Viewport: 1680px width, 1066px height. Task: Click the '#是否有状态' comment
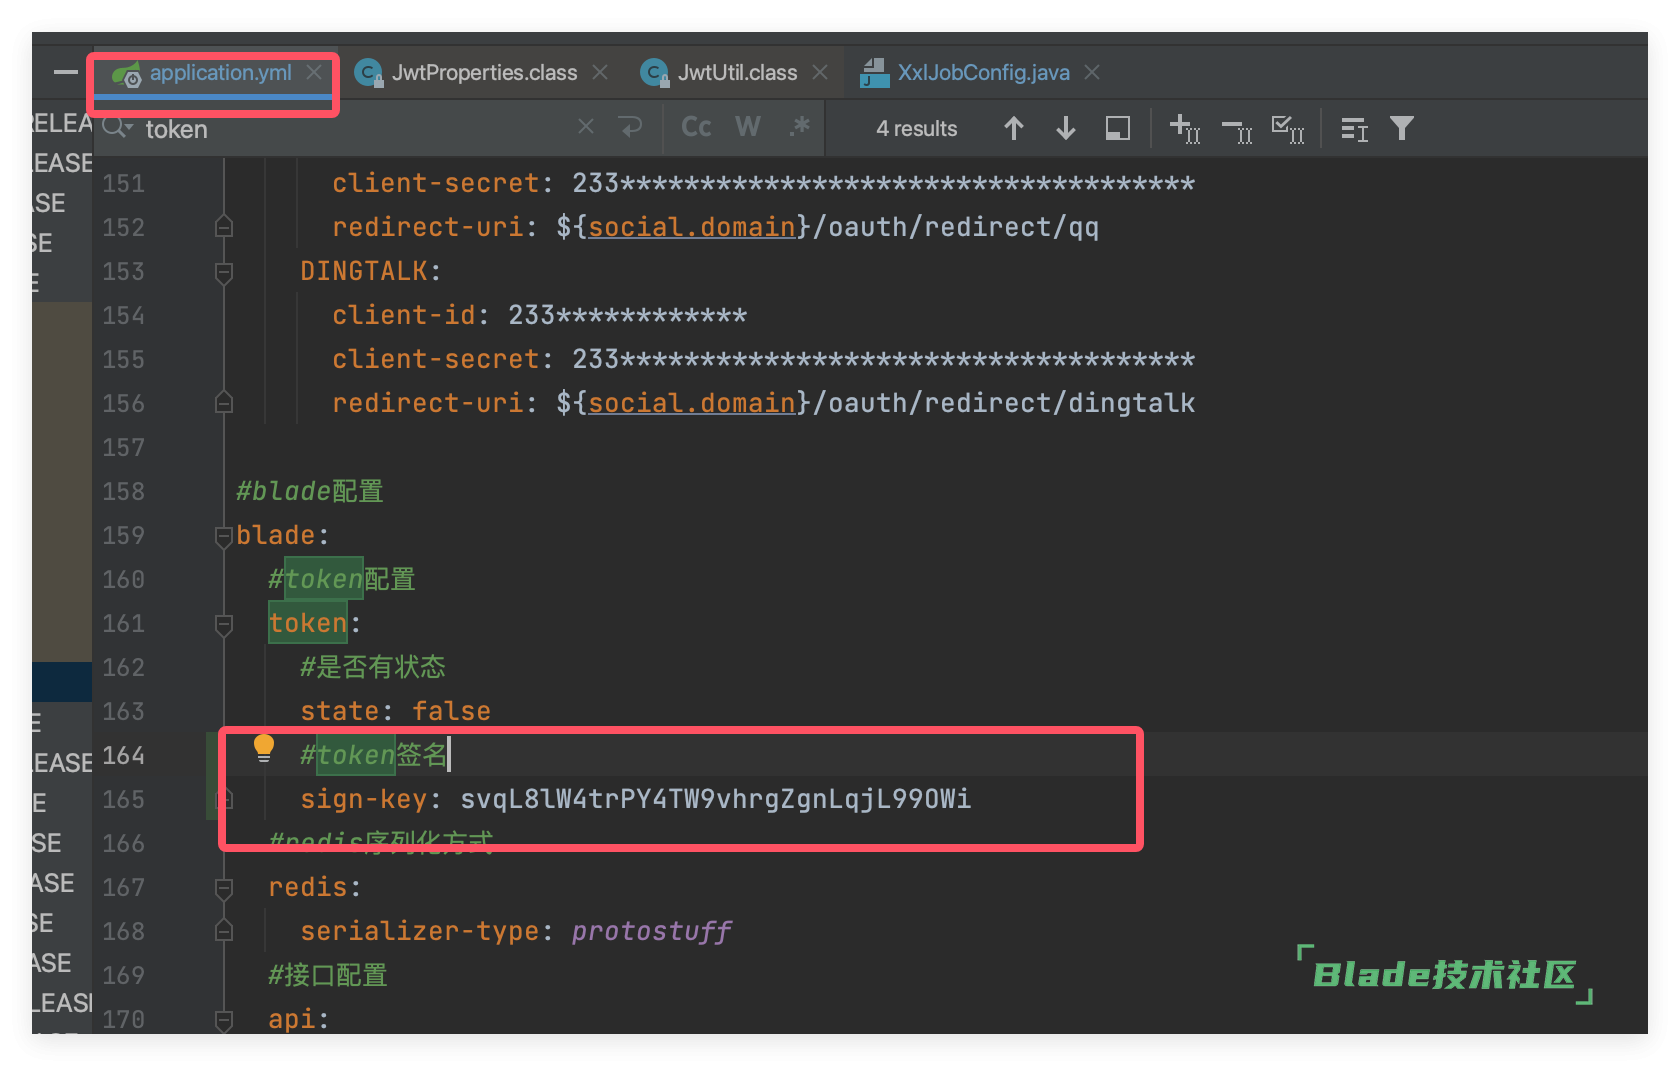tap(372, 667)
